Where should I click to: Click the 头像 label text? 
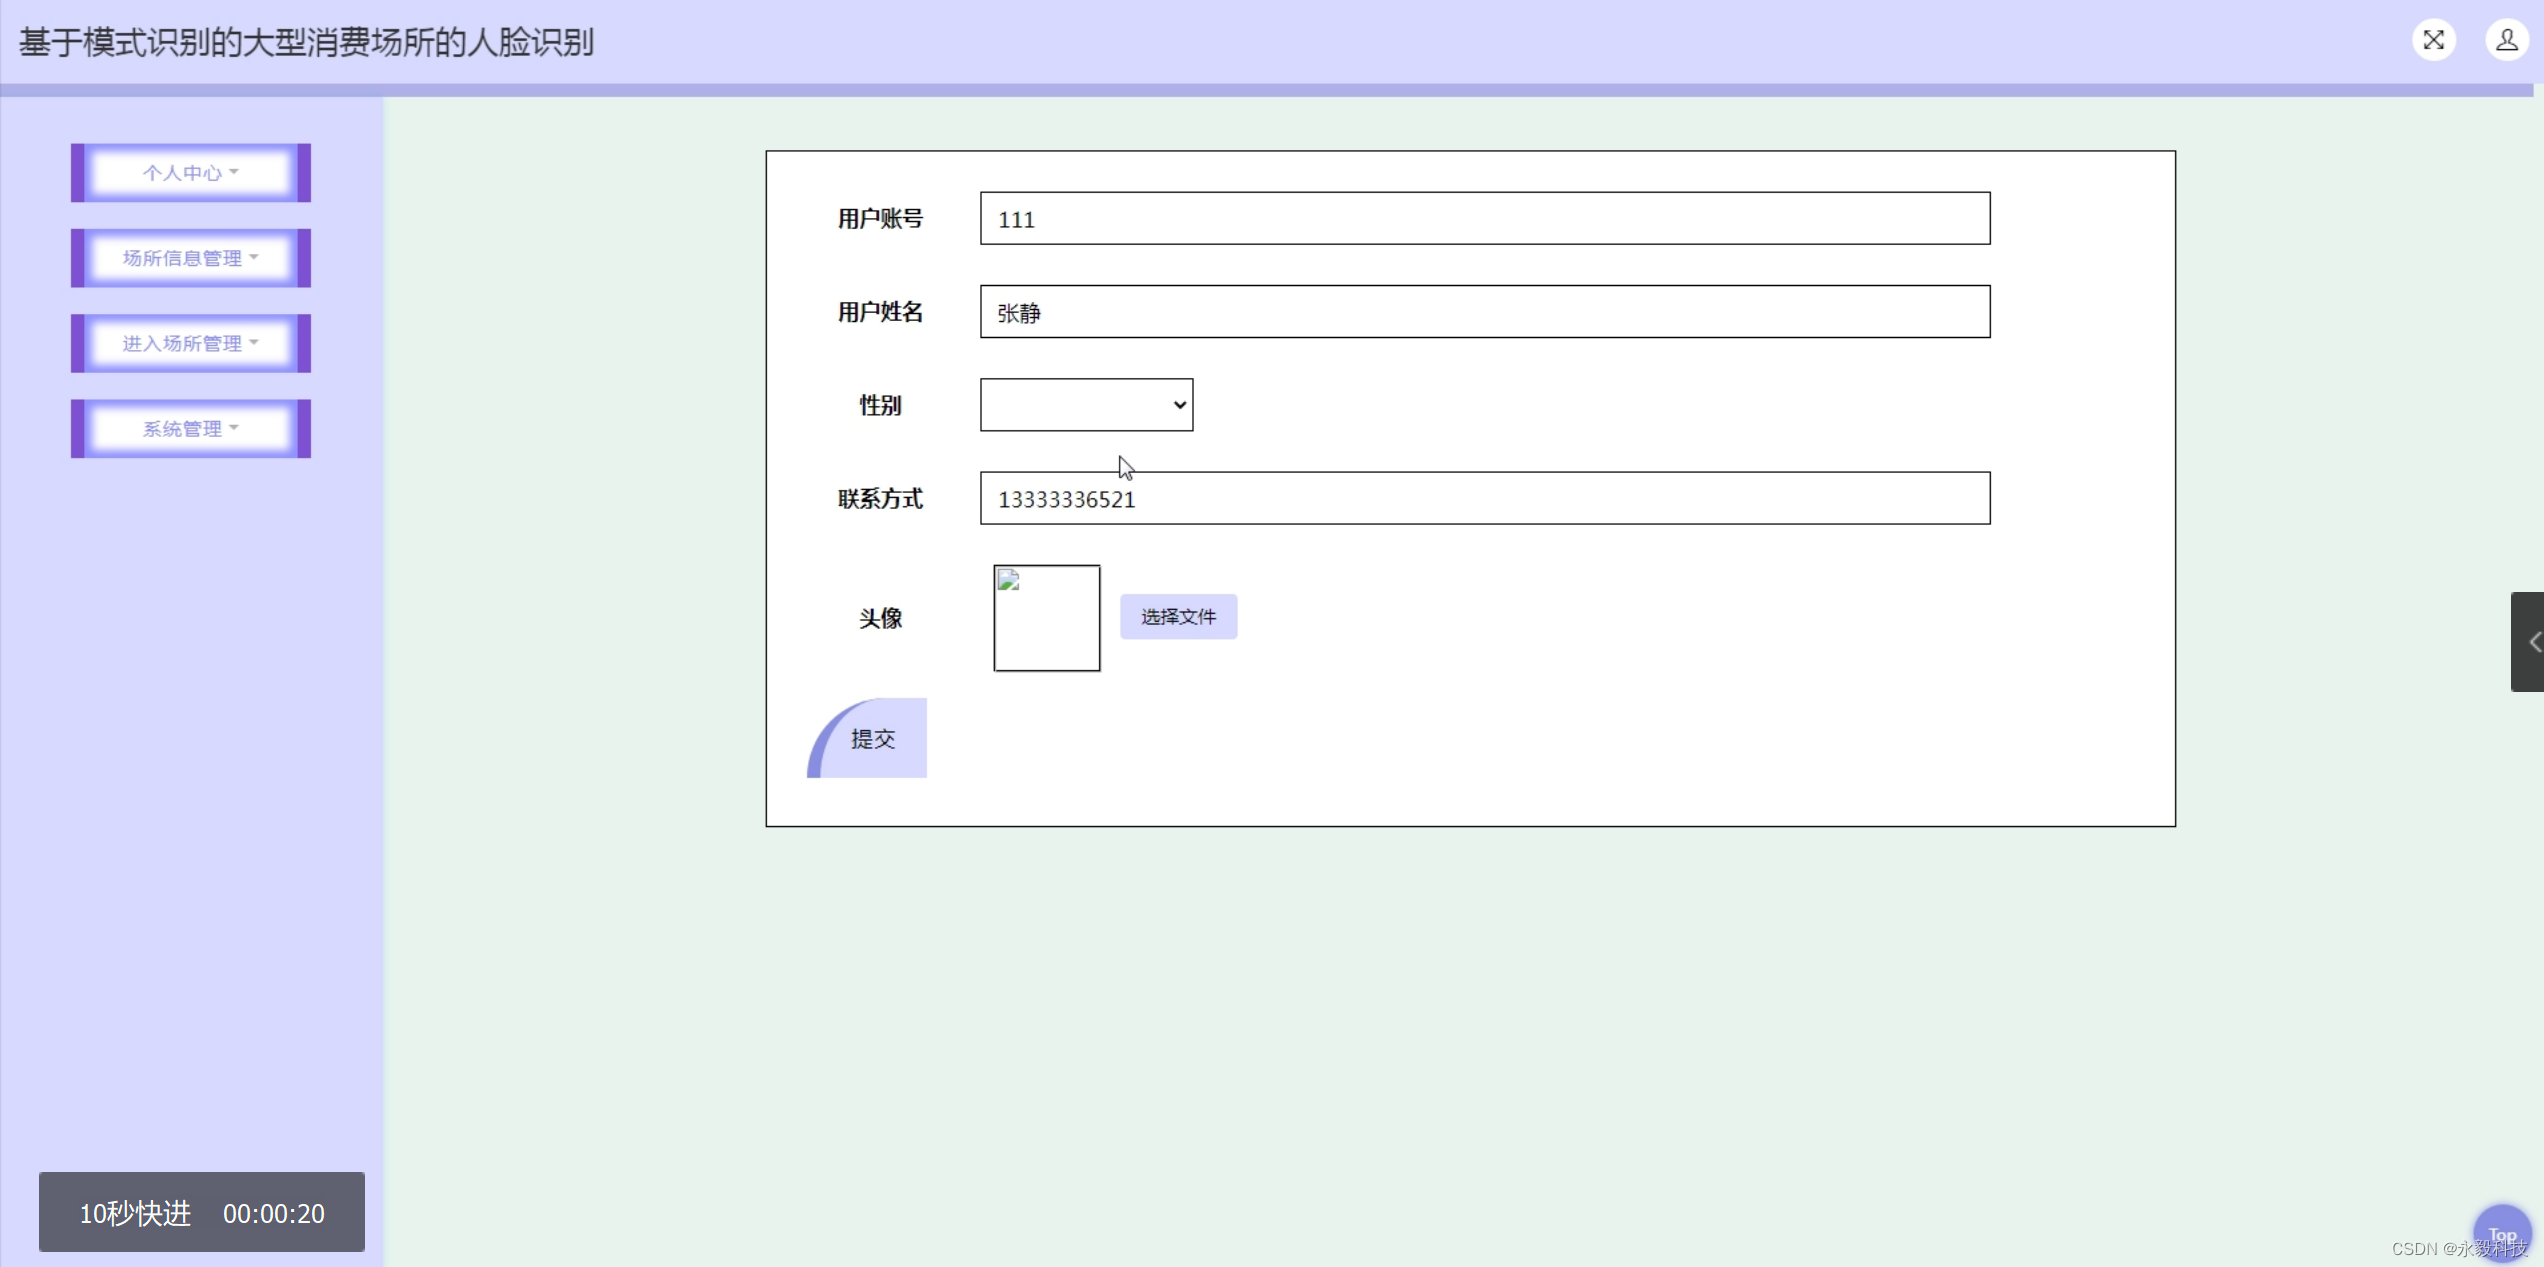[x=880, y=618]
